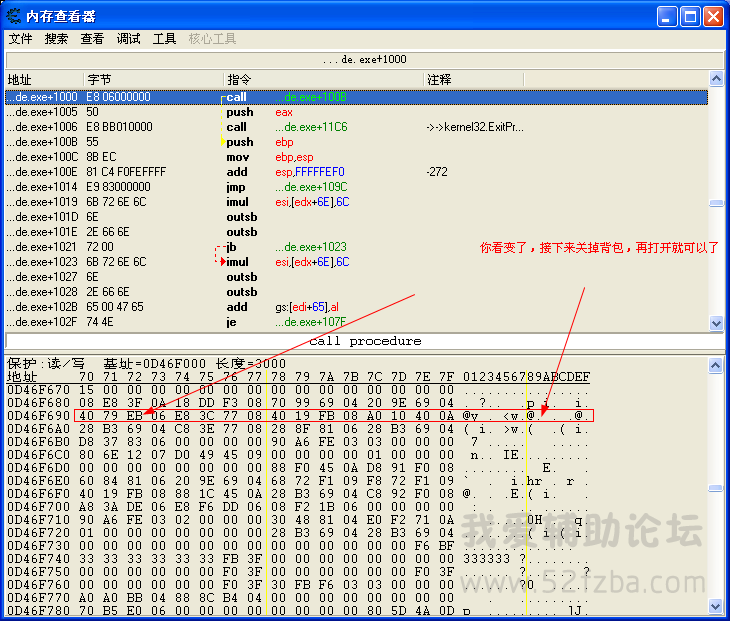Select the push ebp row at de.exe+100B
This screenshot has width=730, height=621.
click(x=357, y=142)
